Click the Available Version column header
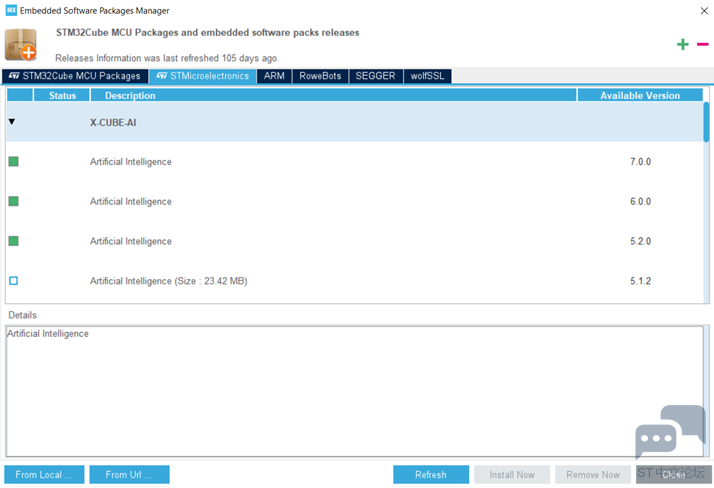The width and height of the screenshot is (714, 488). [640, 95]
